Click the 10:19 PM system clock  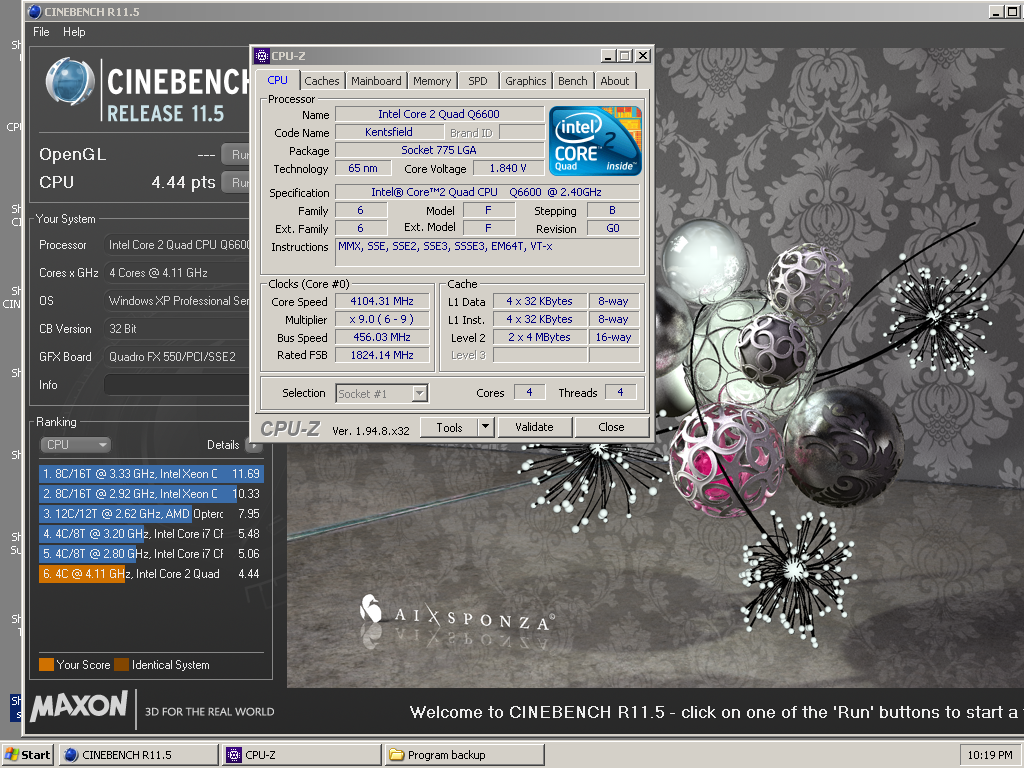pyautogui.click(x=989, y=754)
